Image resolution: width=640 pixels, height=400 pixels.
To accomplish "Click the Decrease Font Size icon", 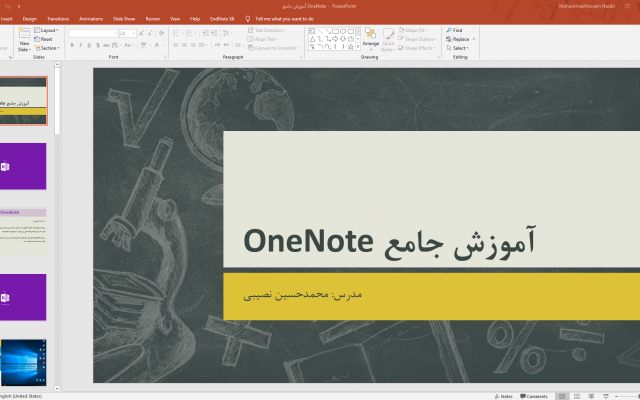I will point(150,33).
